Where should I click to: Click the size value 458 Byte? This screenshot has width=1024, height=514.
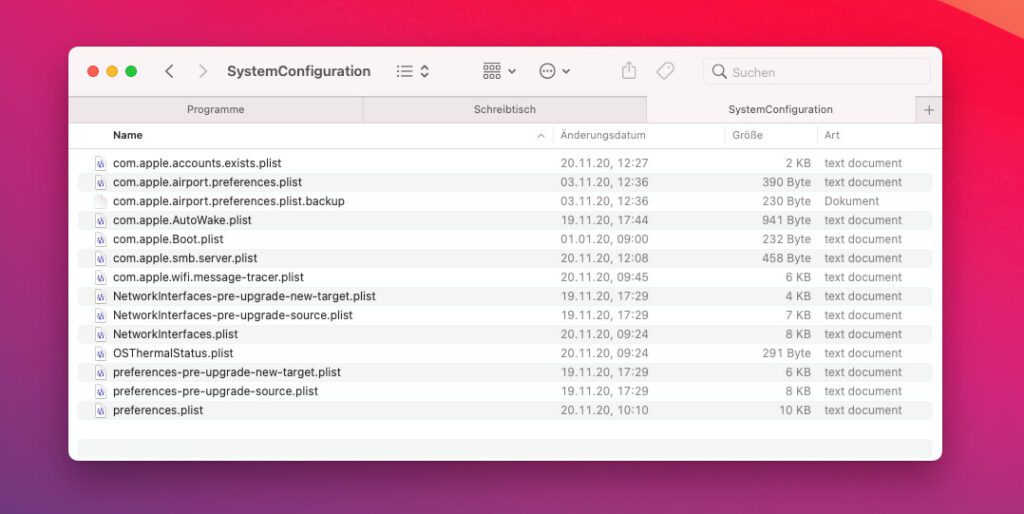786,258
